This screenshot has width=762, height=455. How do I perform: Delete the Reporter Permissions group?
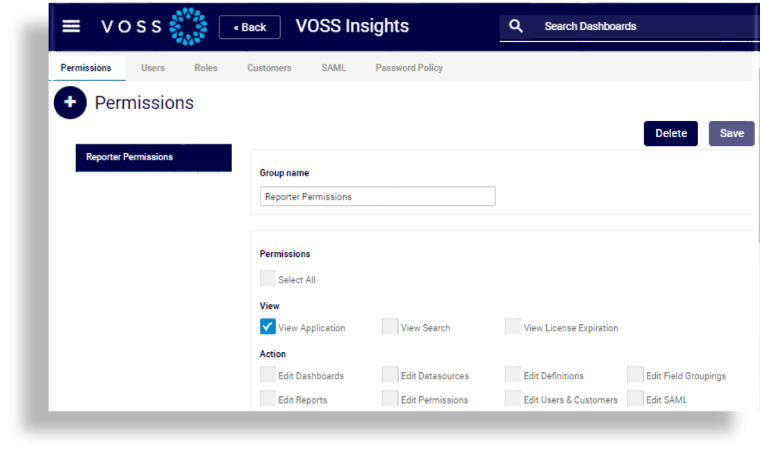tap(670, 133)
